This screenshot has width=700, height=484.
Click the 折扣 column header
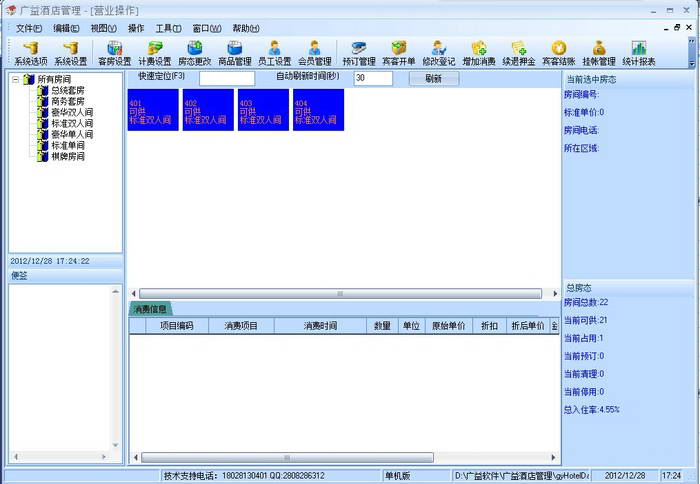(489, 326)
